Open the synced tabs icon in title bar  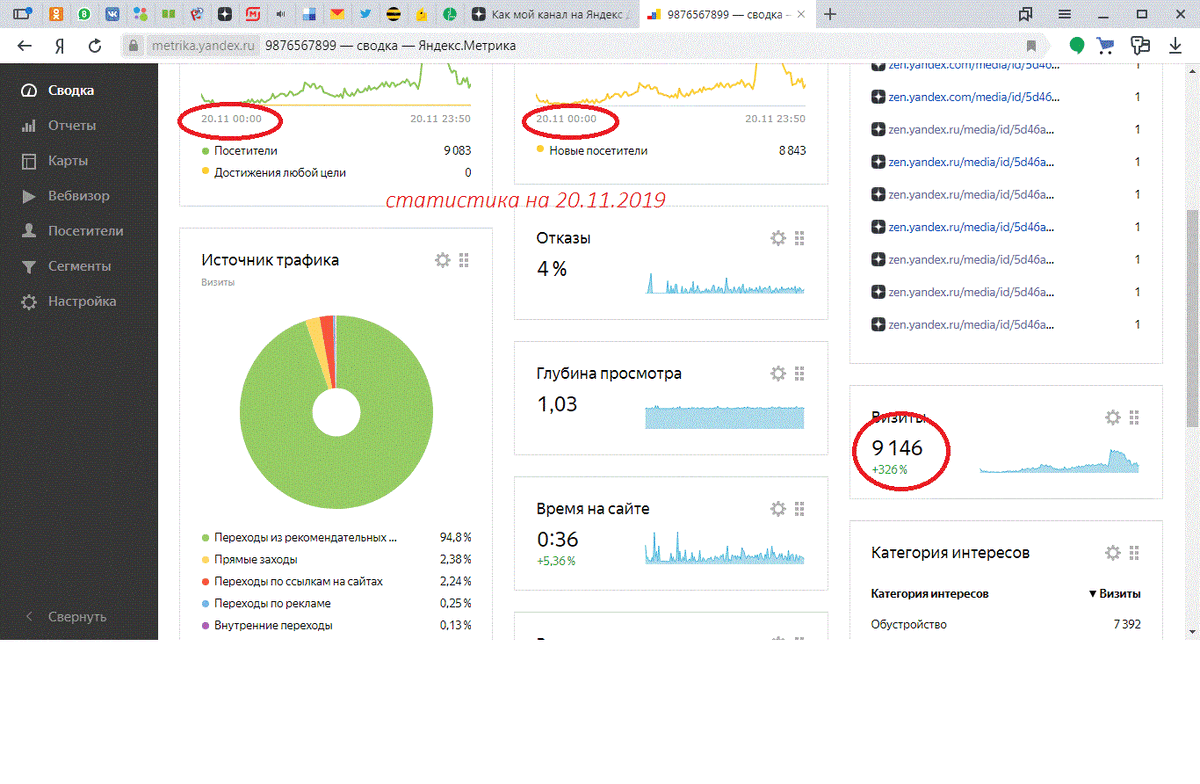(x=1026, y=15)
